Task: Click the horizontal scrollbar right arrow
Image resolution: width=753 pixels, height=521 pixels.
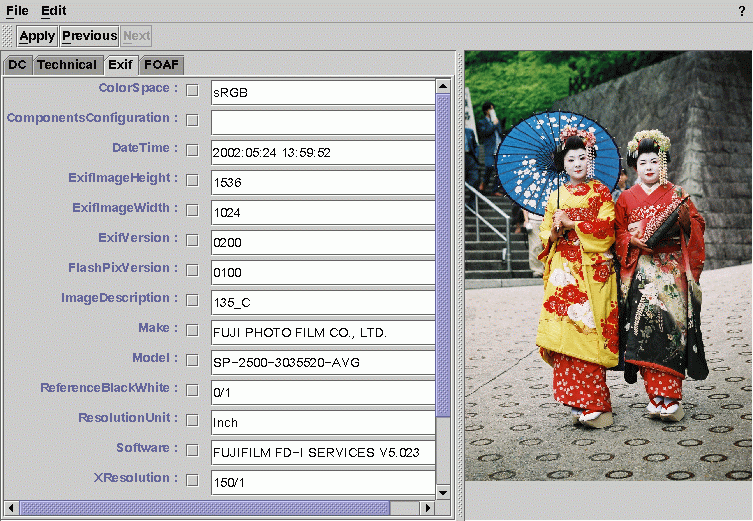Action: (x=428, y=508)
